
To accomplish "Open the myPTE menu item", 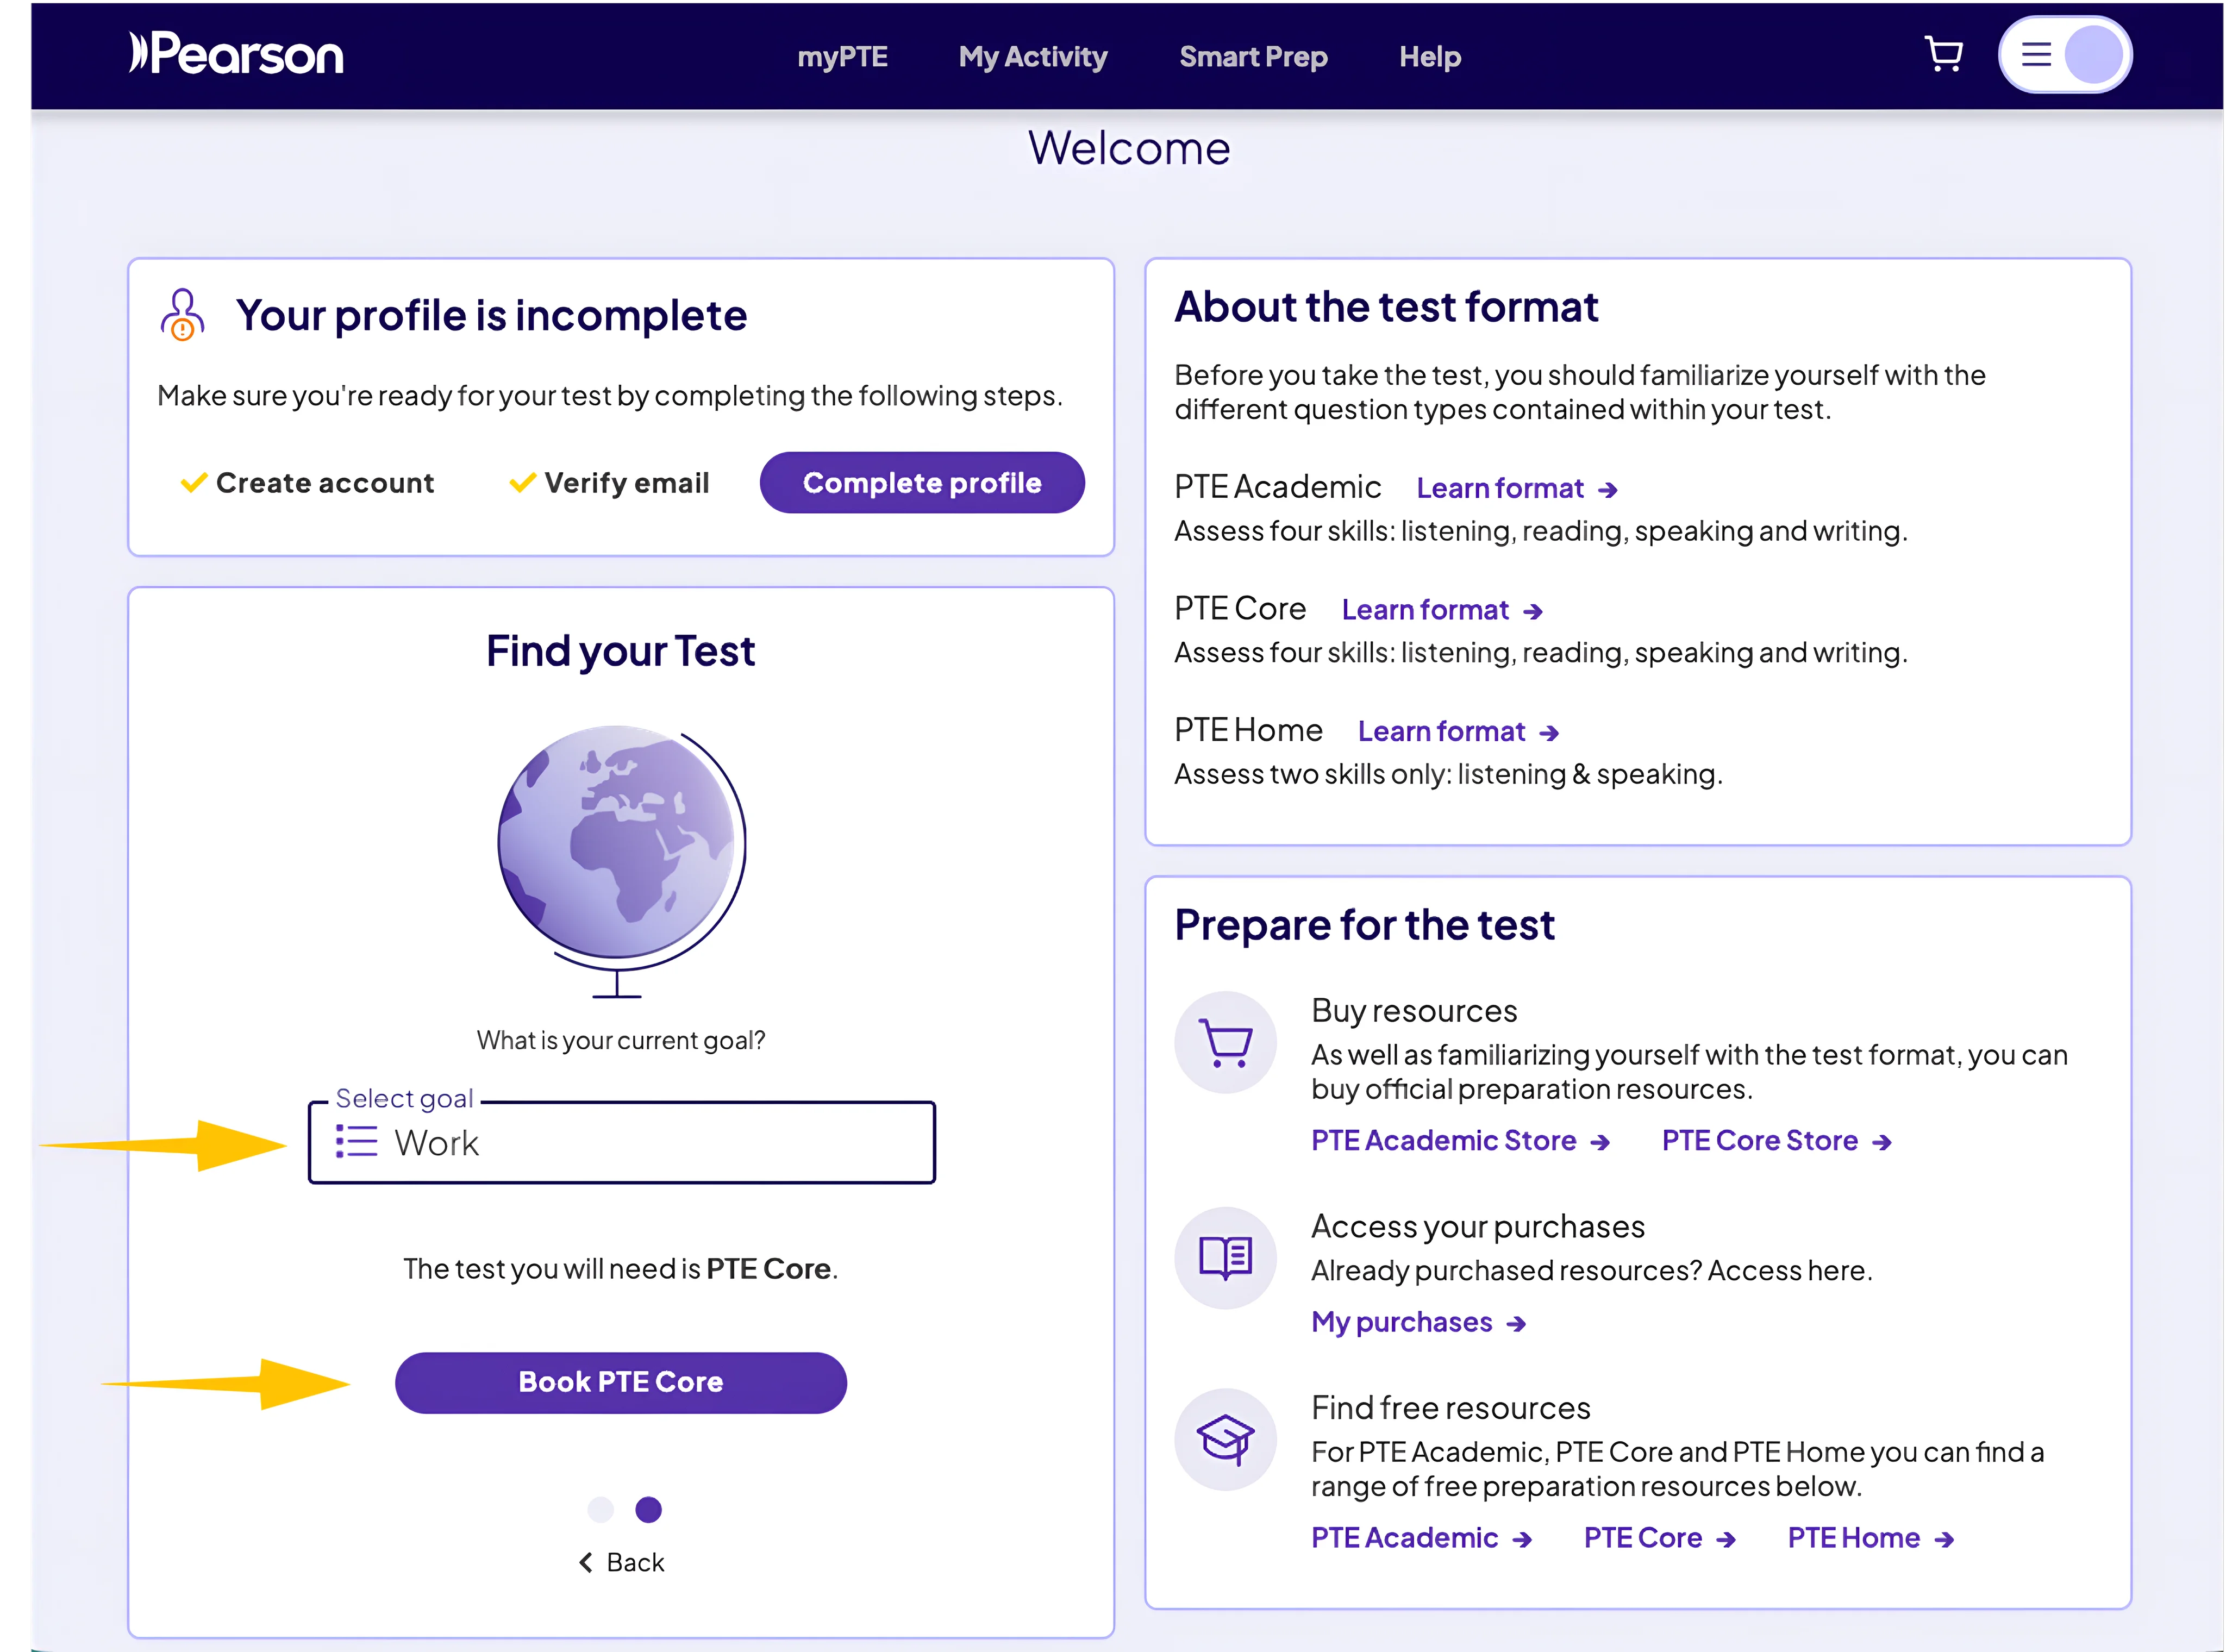I will coord(842,57).
